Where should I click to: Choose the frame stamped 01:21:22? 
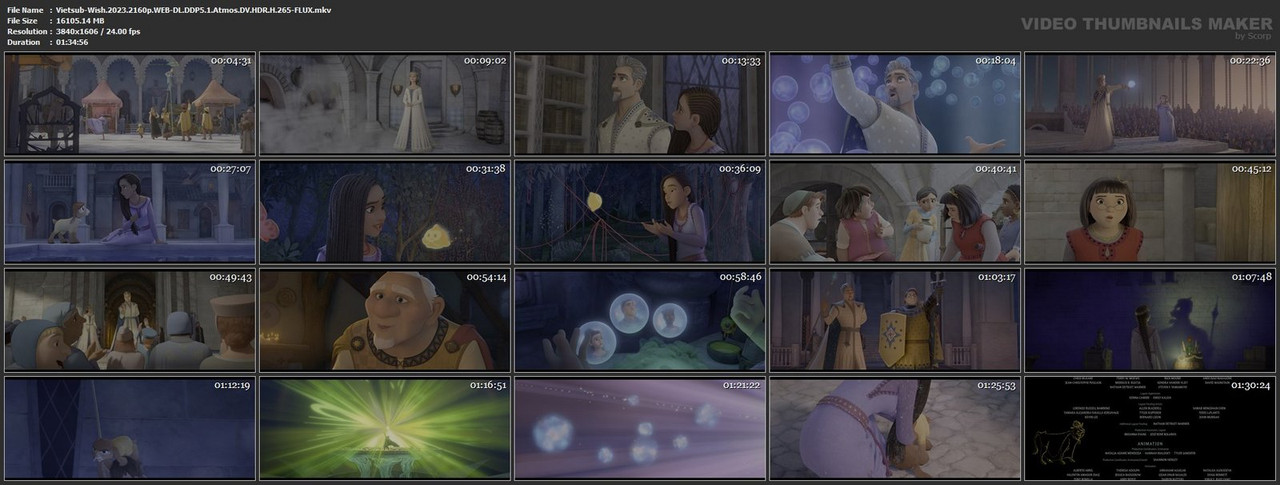(x=639, y=427)
